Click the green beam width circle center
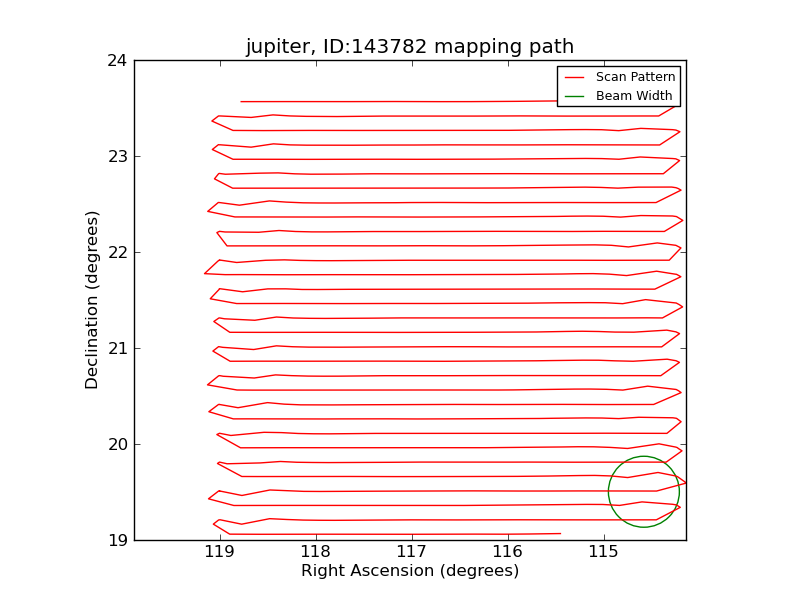Image resolution: width=800 pixels, height=600 pixels. pos(644,492)
